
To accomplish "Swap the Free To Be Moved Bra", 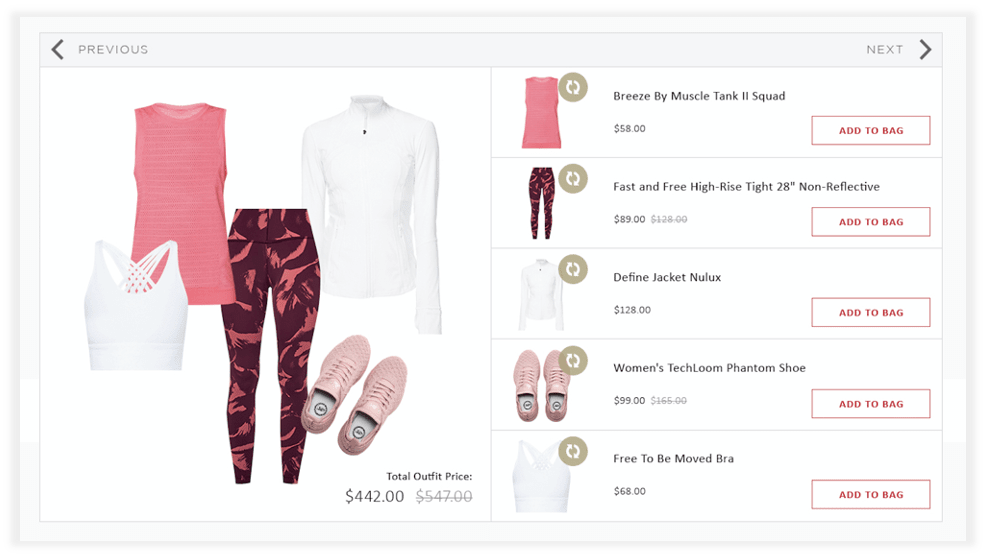I will tap(573, 451).
